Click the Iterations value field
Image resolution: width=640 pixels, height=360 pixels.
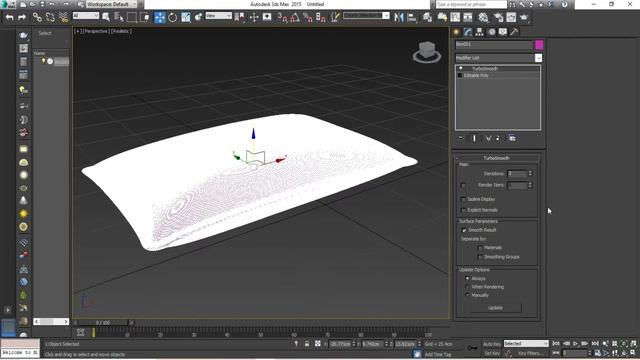[x=517, y=173]
